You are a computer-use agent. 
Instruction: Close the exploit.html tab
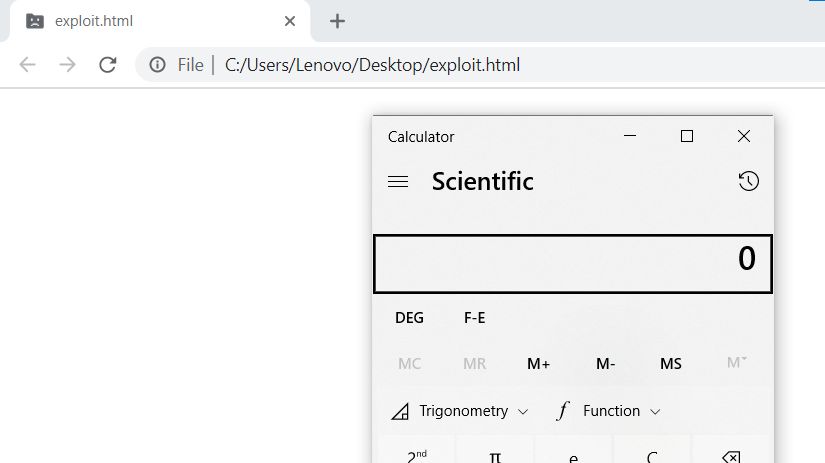(x=290, y=21)
